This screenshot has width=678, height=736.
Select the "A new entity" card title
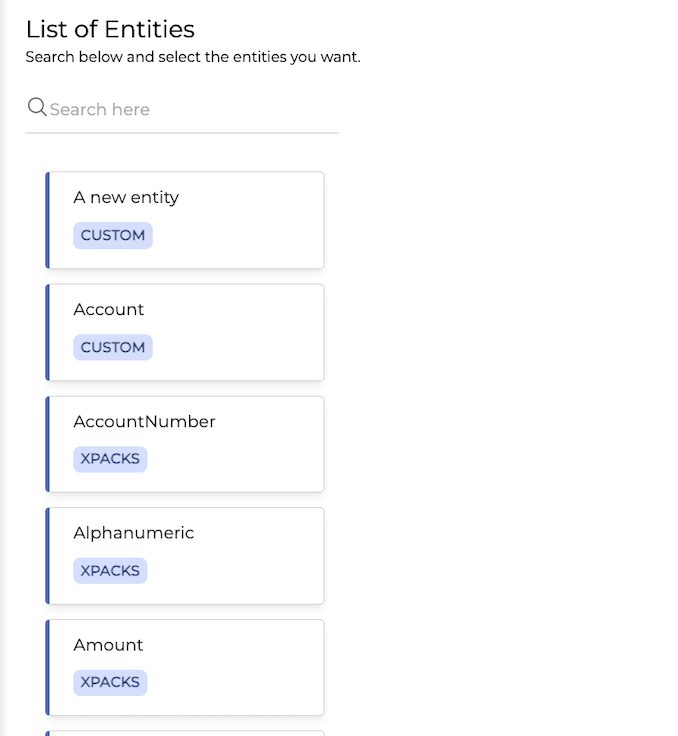point(126,197)
